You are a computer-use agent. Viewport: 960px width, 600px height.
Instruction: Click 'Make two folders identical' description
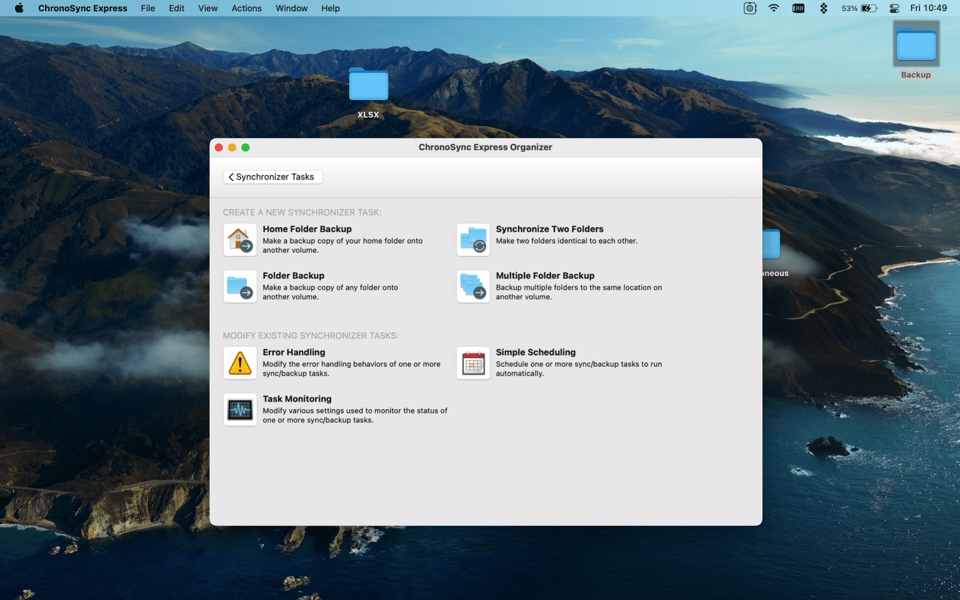click(566, 241)
